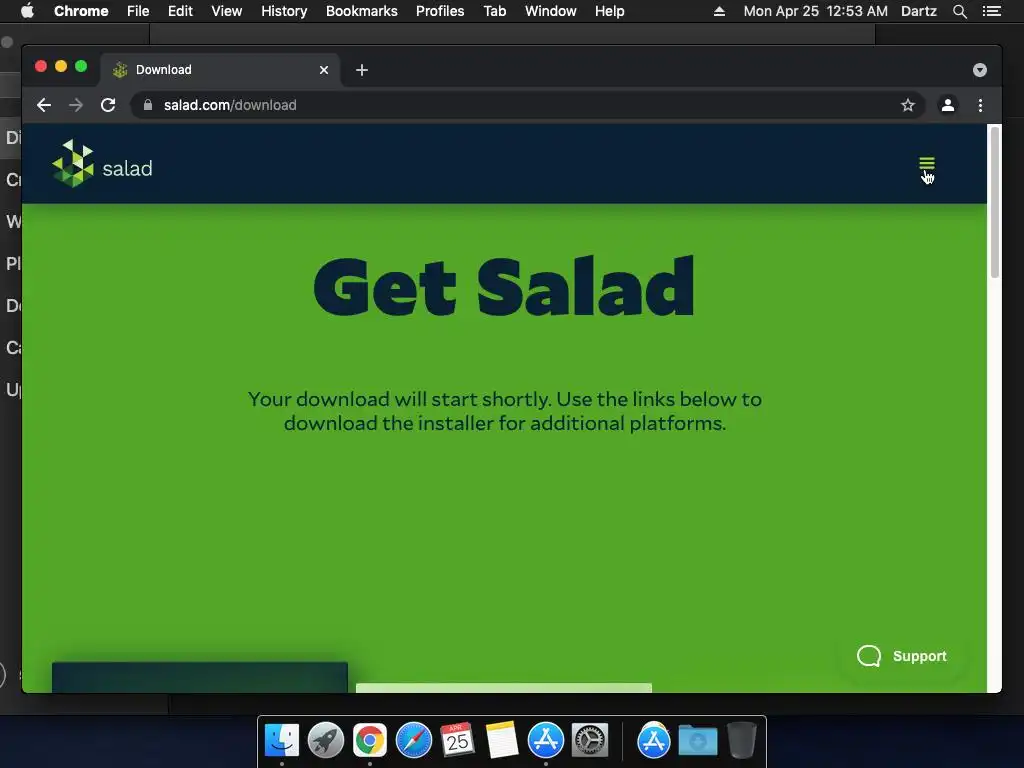
Task: Click the Get Salad heading
Action: tap(504, 287)
